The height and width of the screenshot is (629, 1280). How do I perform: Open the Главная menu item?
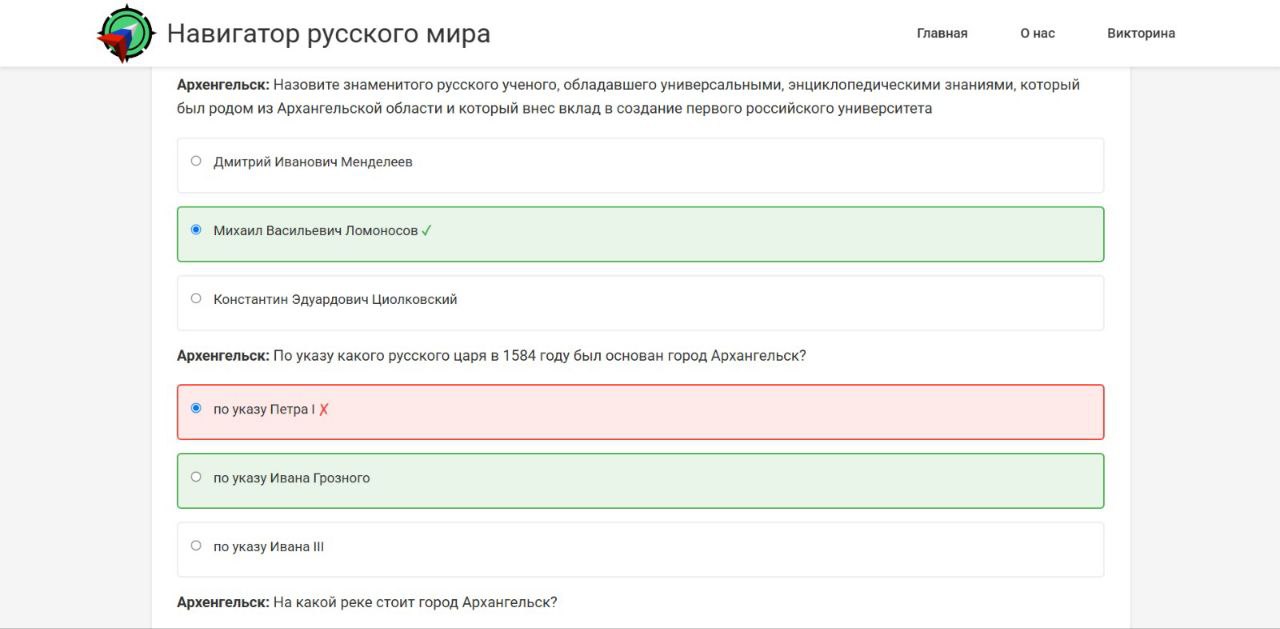(942, 33)
